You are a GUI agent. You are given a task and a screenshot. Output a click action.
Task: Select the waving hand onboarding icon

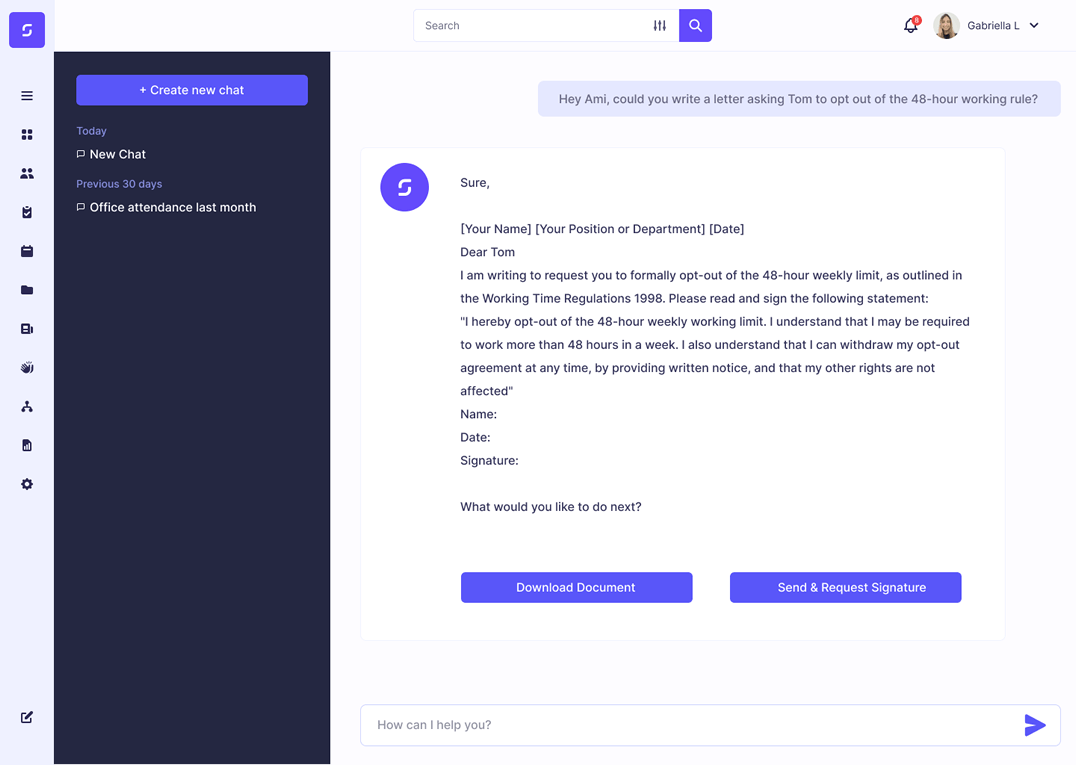tap(27, 367)
